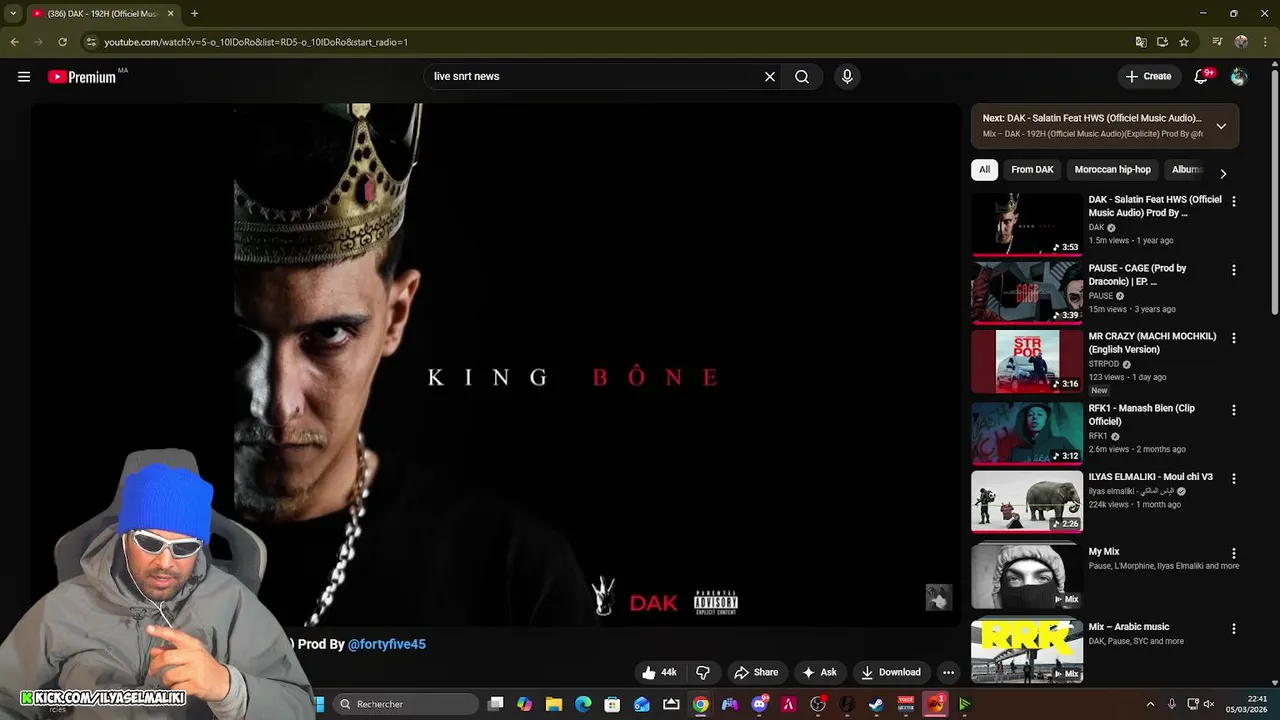Click the Windows taskbar search box
Viewport: 1280px width, 720px height.
[404, 704]
